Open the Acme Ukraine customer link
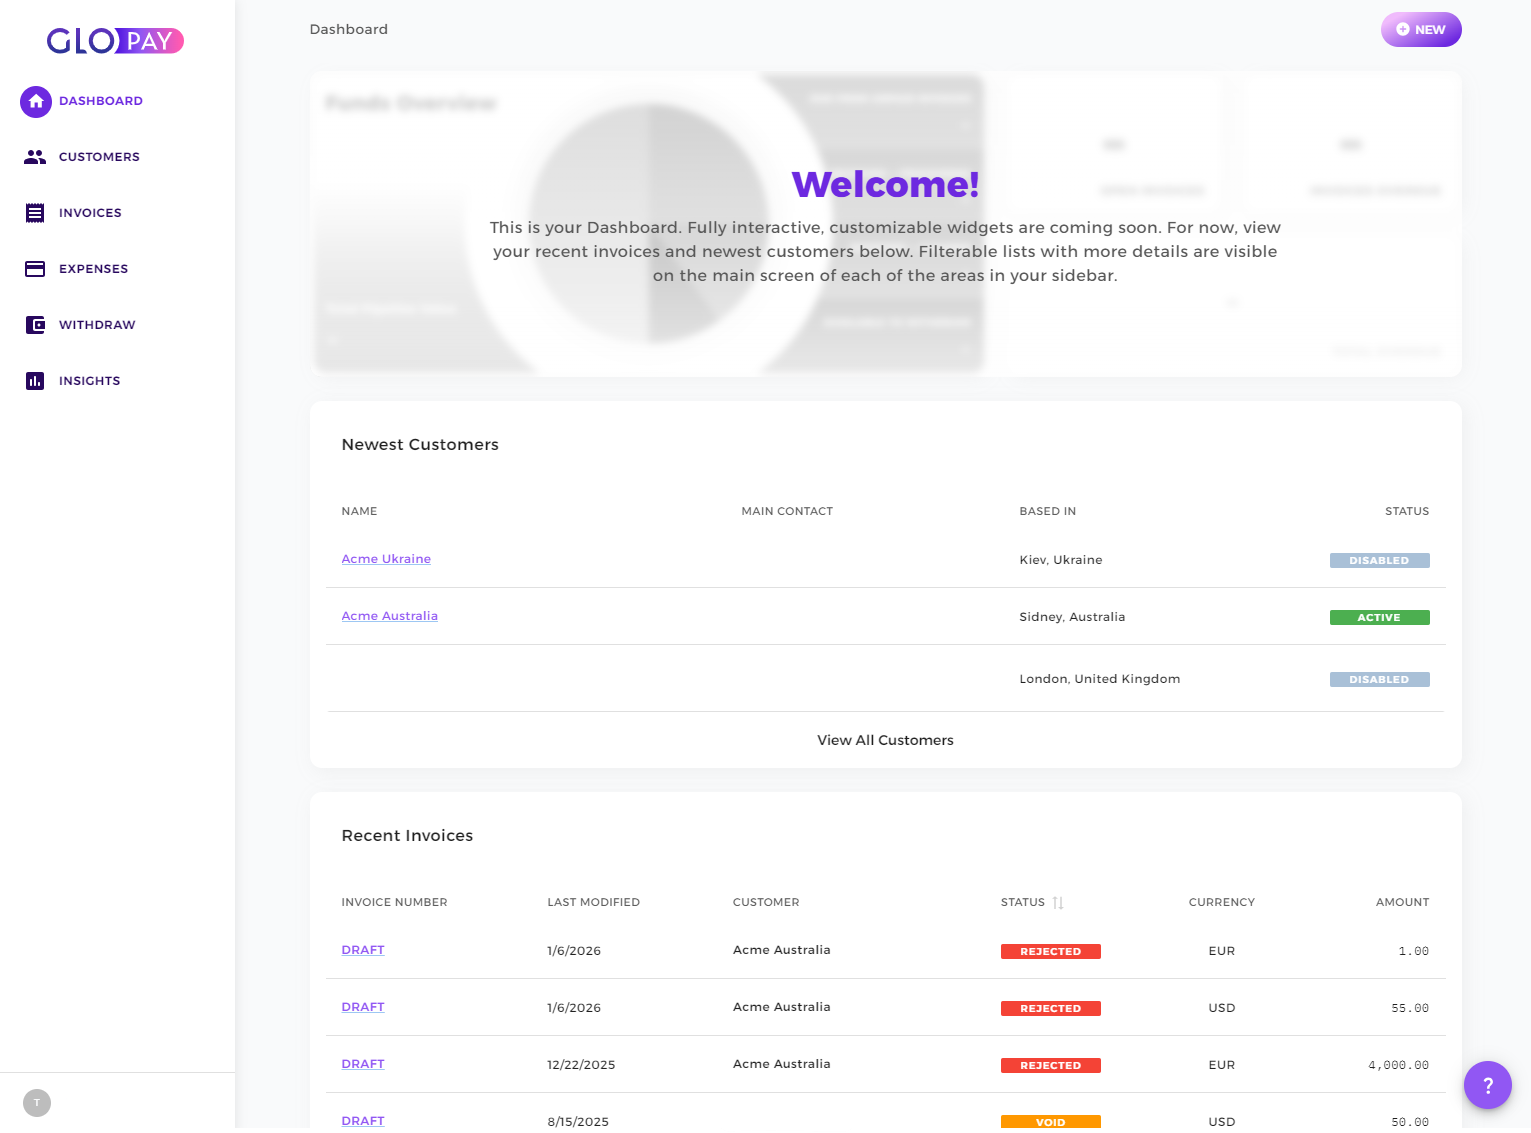 coord(386,558)
